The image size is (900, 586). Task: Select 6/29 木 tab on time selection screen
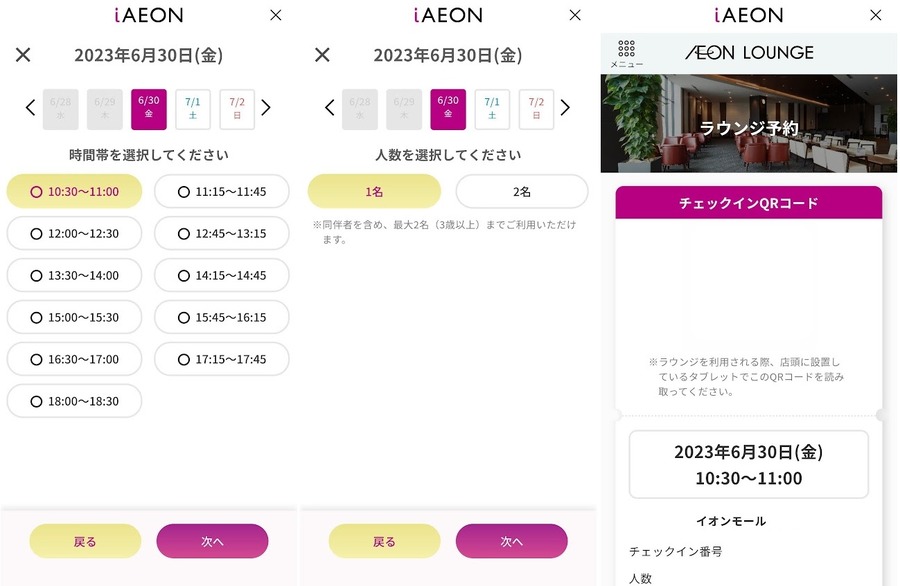(104, 108)
